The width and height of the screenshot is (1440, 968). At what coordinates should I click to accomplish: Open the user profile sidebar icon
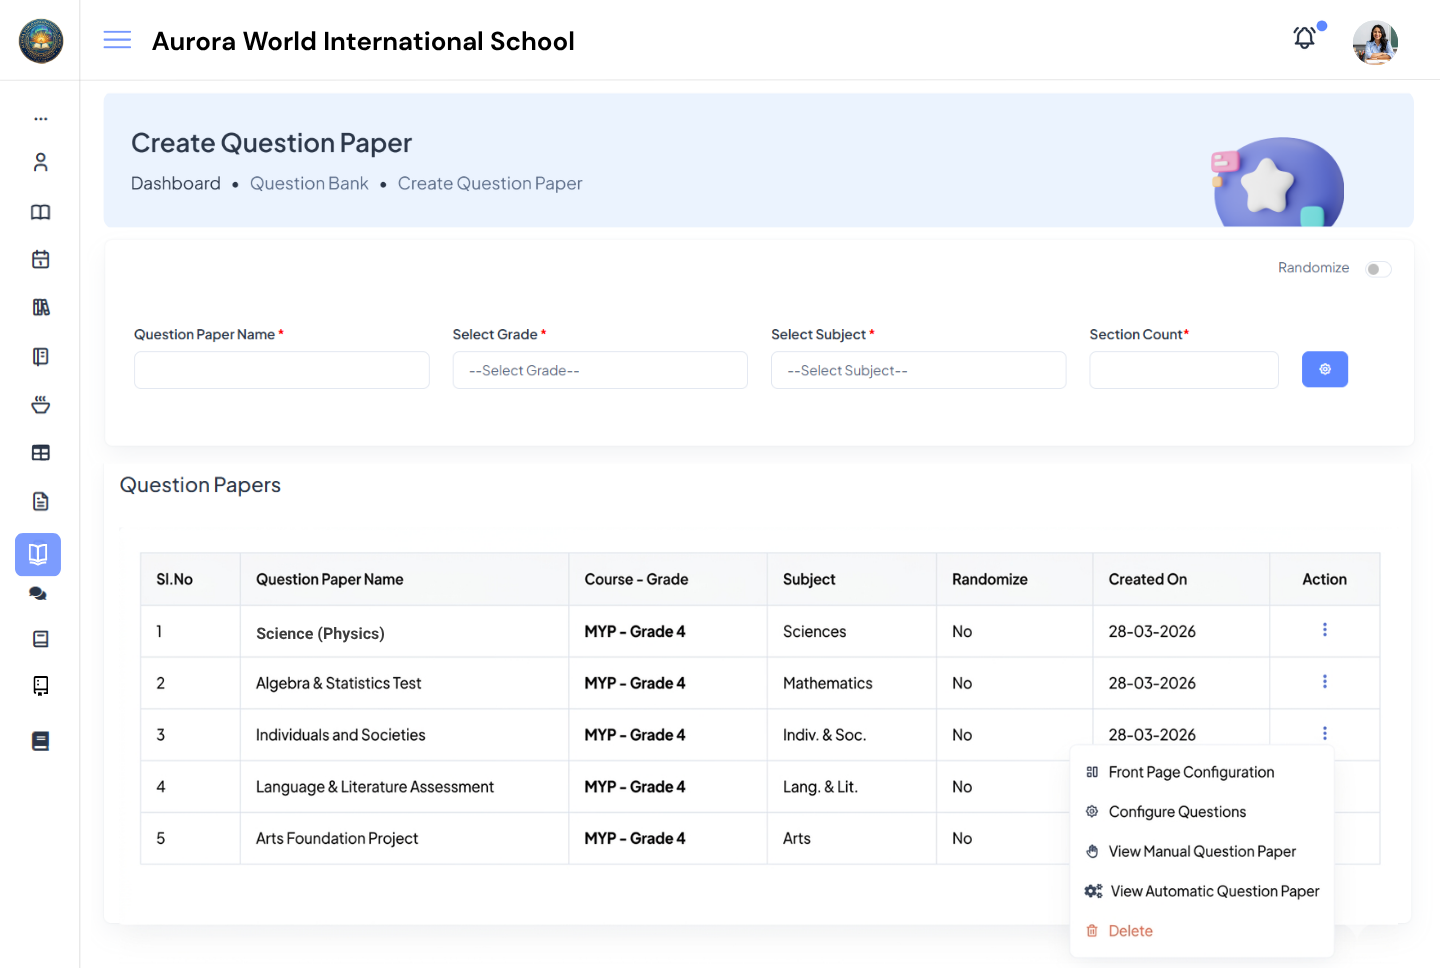pos(40,161)
